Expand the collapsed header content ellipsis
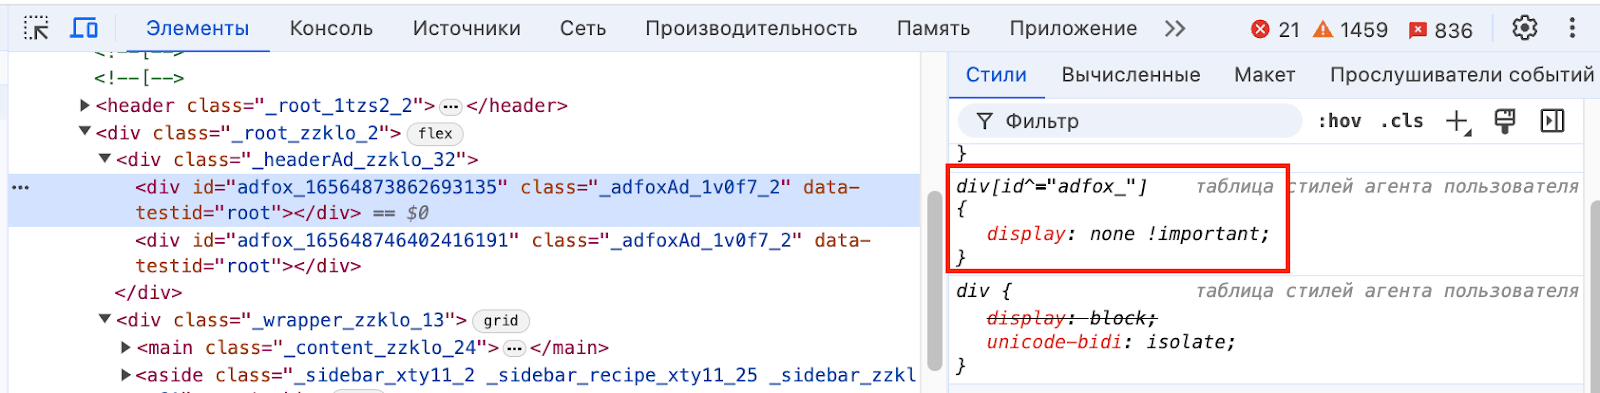Image resolution: width=1600 pixels, height=393 pixels. (x=451, y=106)
